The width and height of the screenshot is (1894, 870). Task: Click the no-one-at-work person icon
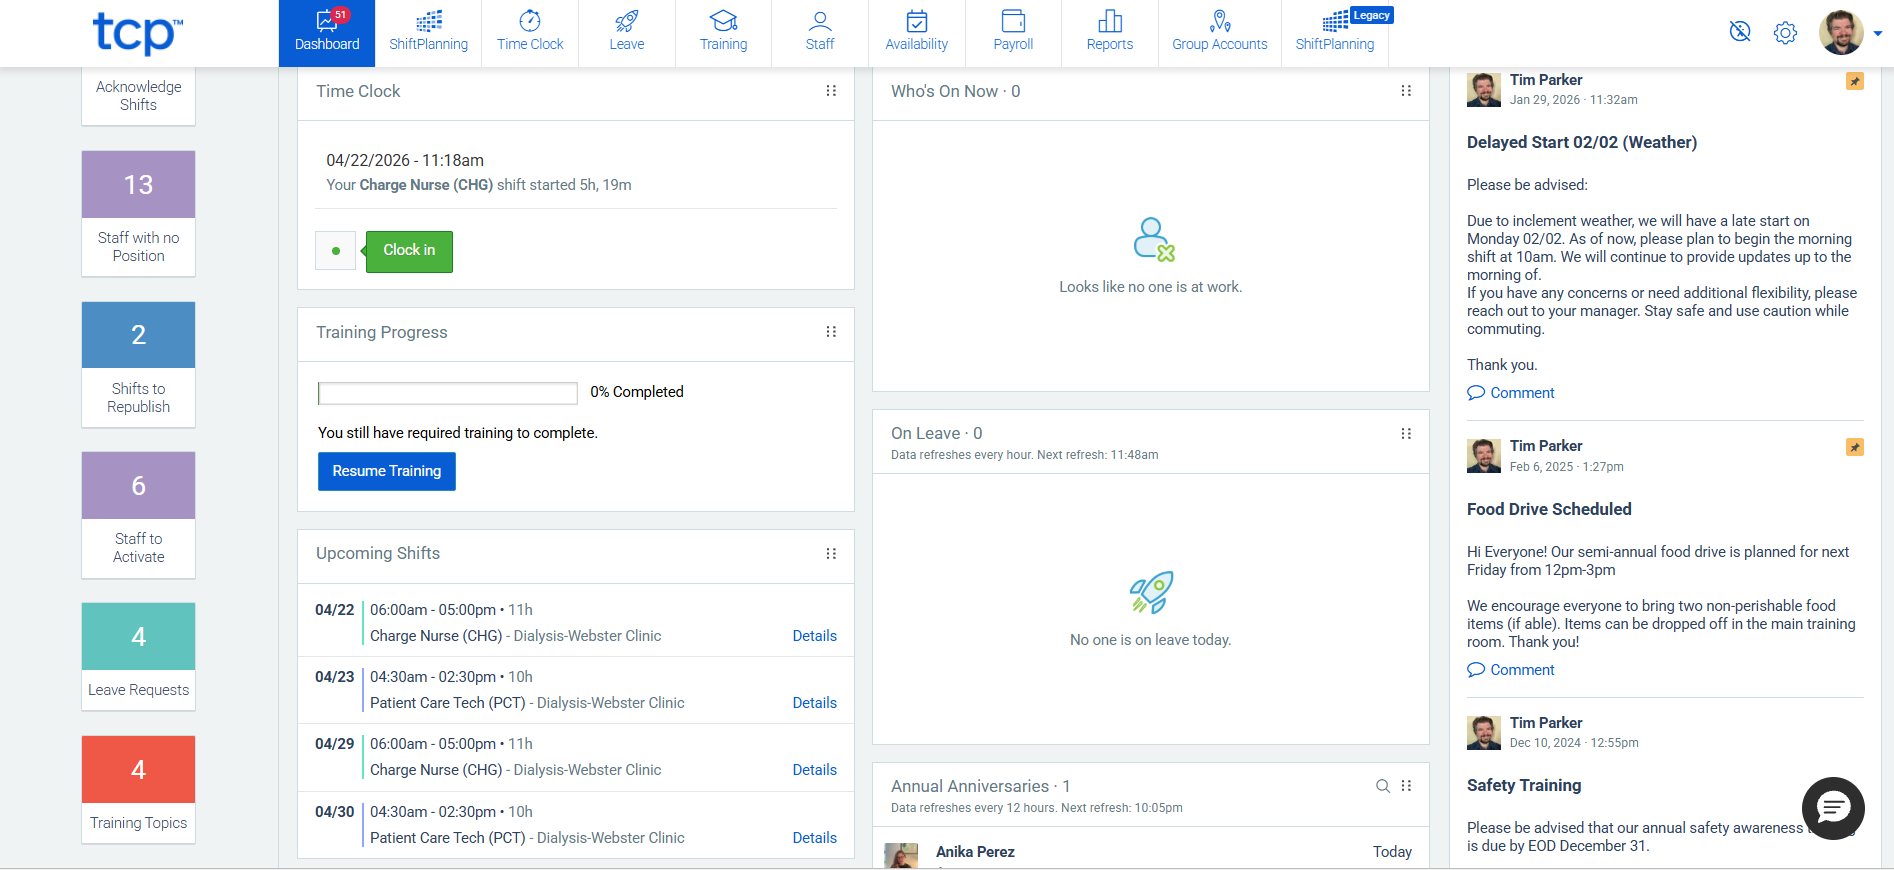click(x=1153, y=240)
